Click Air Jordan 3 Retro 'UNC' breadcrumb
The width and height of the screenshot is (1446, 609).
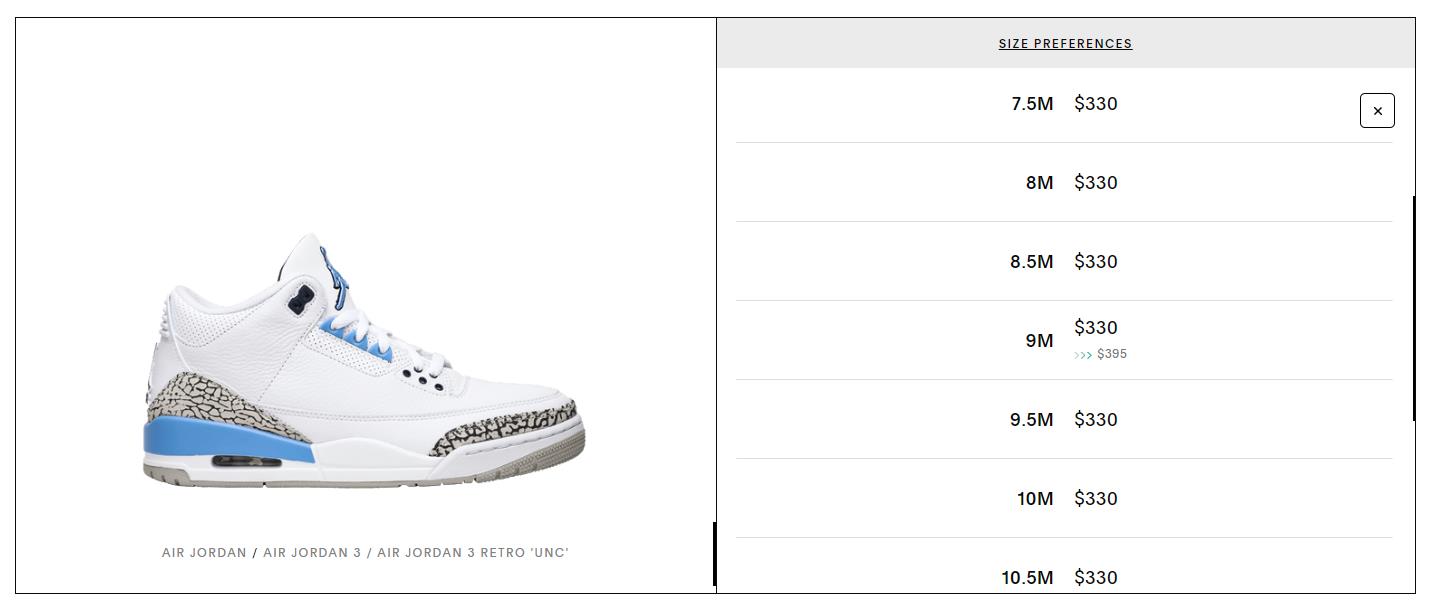tap(473, 553)
